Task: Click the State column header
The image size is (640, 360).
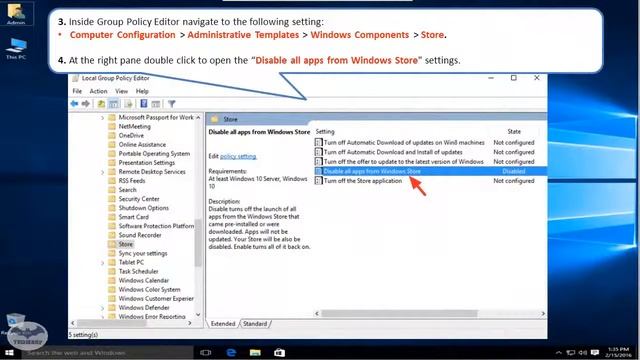Action: click(514, 131)
